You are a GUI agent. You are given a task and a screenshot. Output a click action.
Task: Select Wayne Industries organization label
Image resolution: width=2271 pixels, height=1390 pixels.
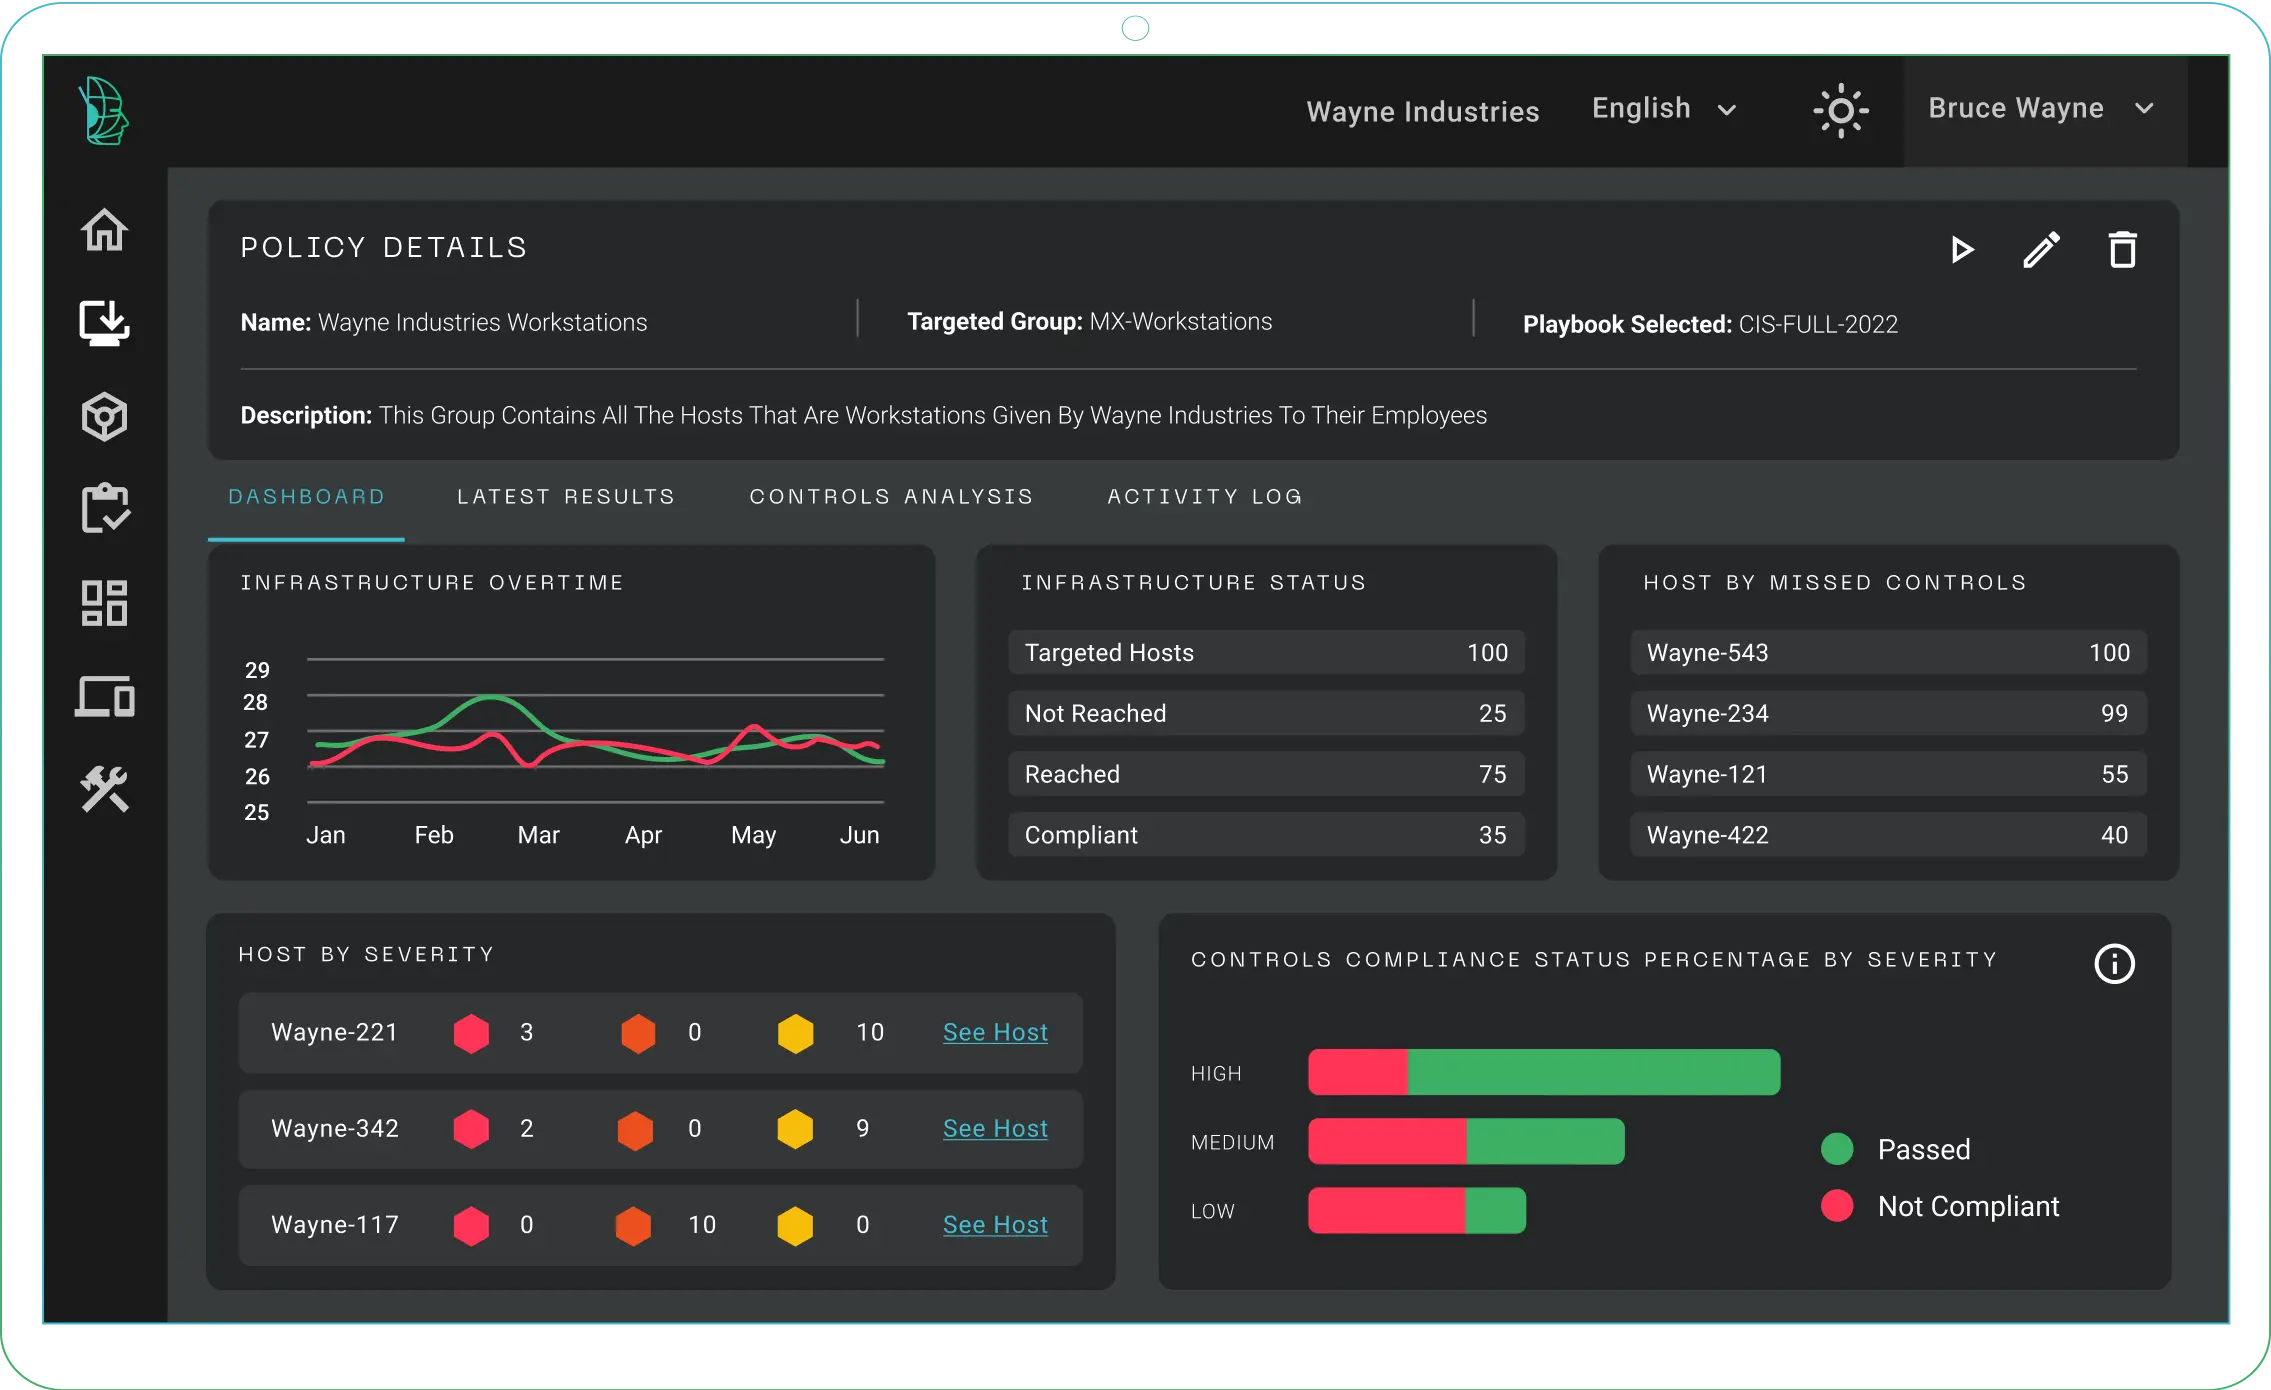(1422, 111)
